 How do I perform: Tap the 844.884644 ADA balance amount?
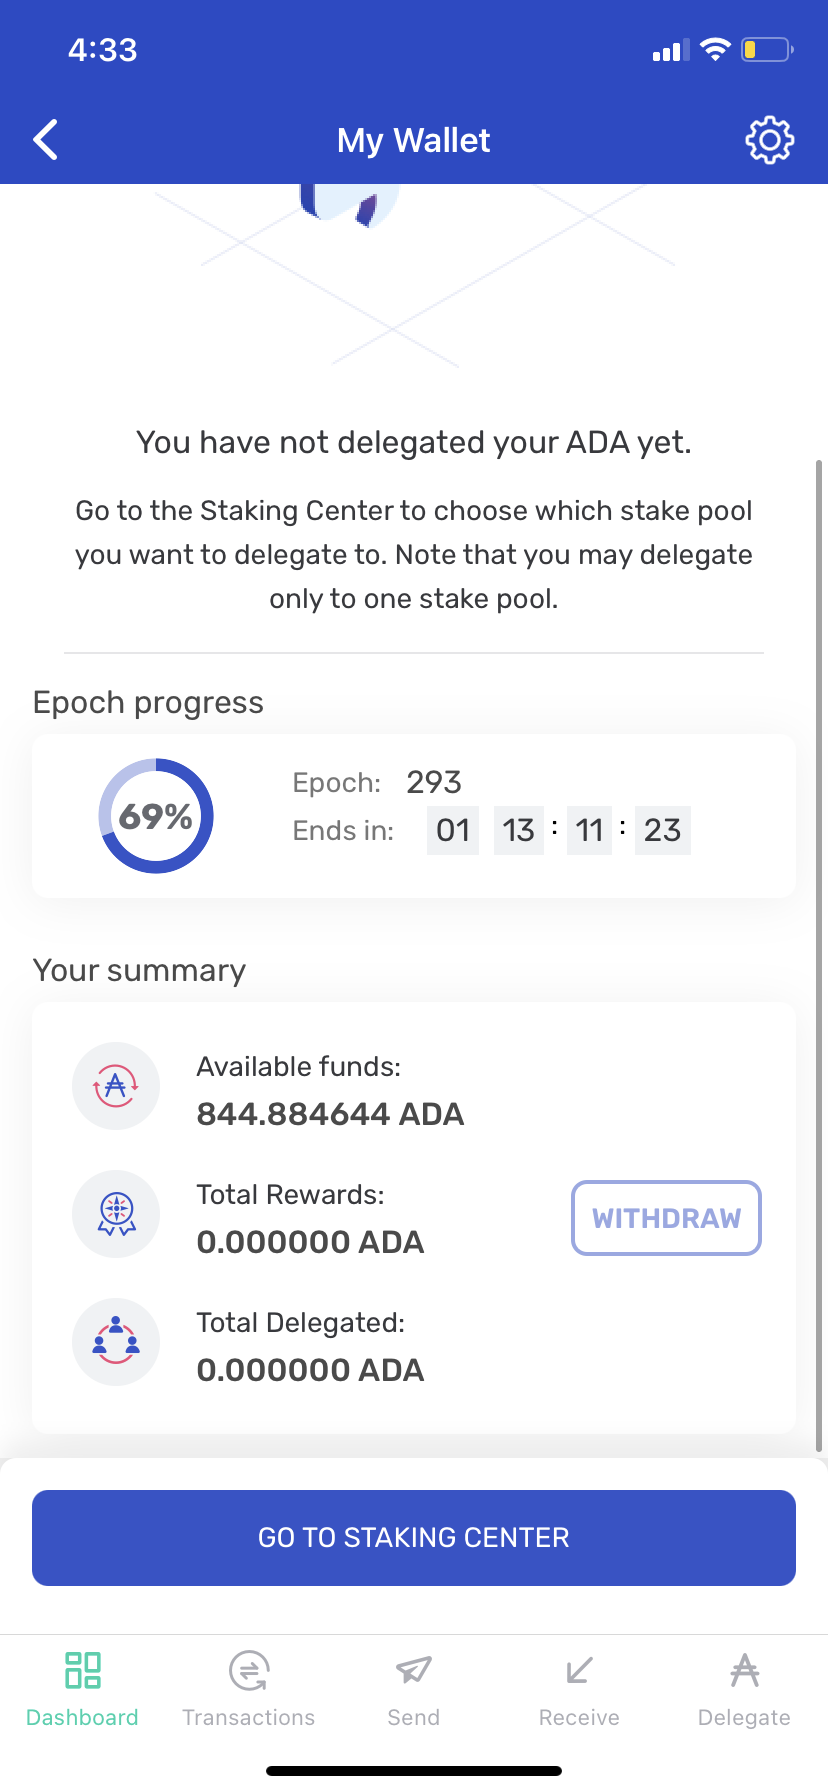coord(330,1114)
